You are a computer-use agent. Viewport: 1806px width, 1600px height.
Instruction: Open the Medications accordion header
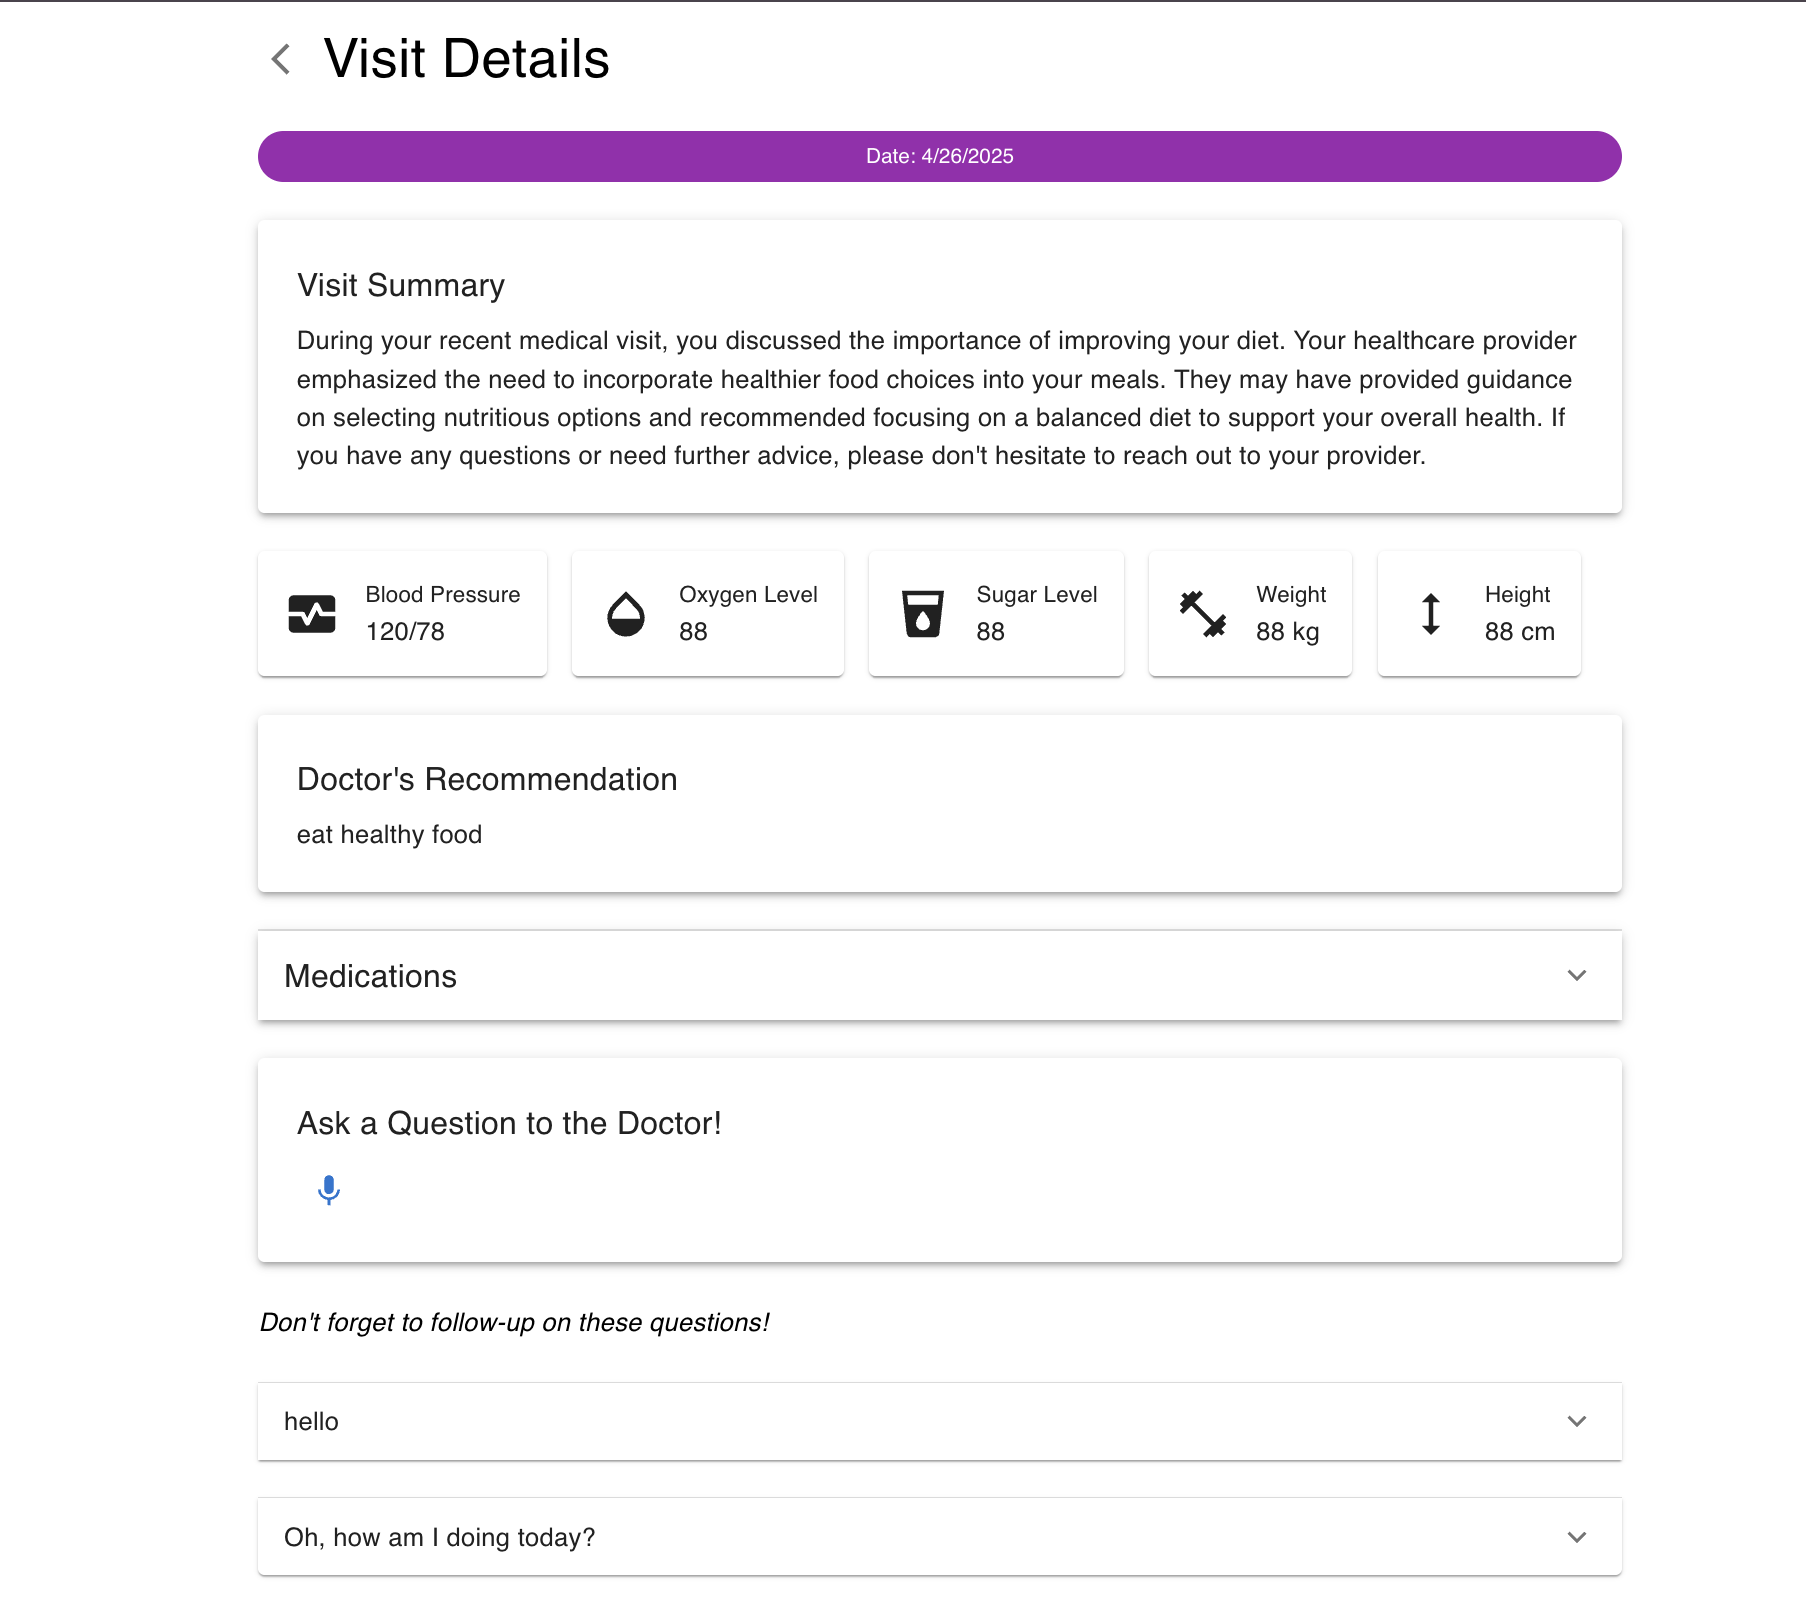point(900,976)
